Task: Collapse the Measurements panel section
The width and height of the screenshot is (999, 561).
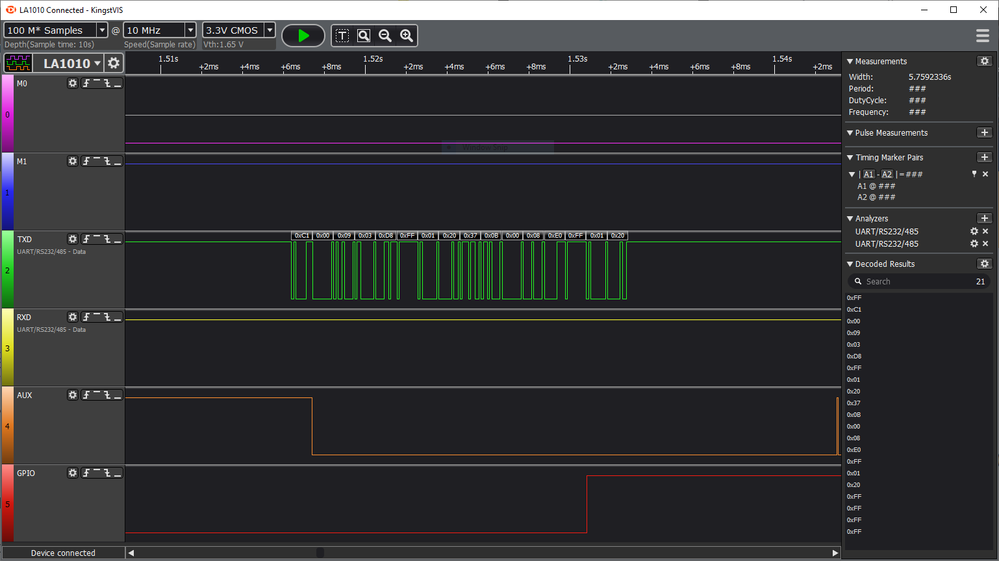Action: [x=850, y=61]
